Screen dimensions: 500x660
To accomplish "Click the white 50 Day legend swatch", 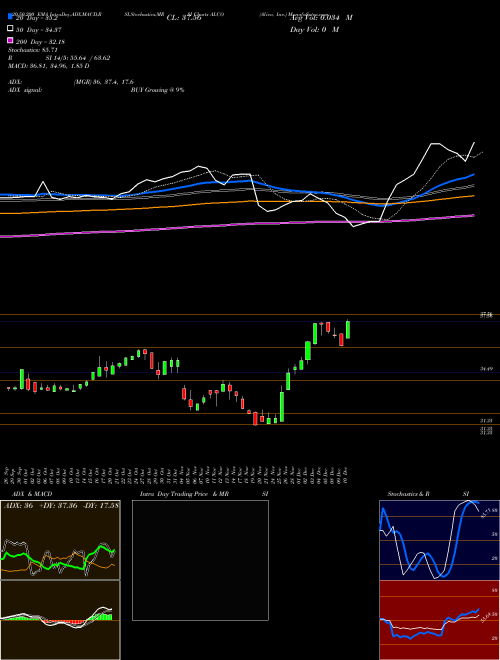I will pyautogui.click(x=10, y=29).
